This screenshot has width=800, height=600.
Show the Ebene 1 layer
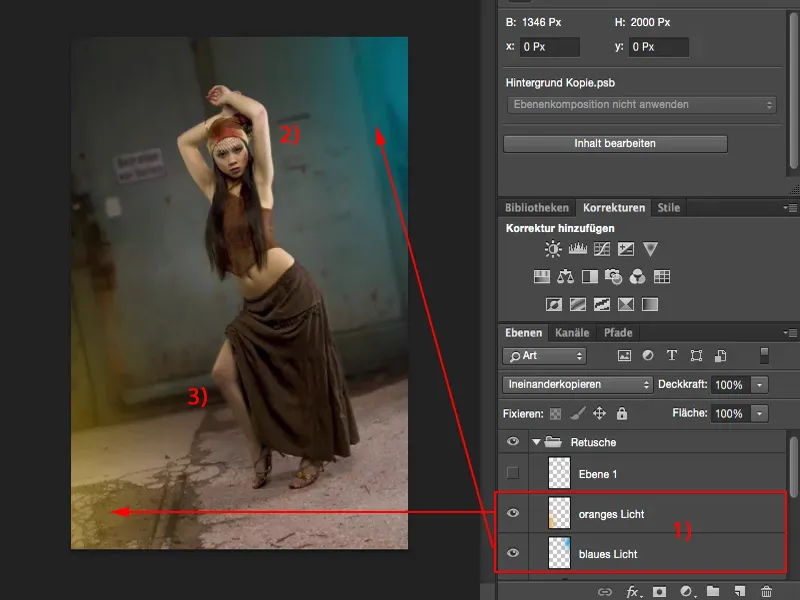point(513,473)
